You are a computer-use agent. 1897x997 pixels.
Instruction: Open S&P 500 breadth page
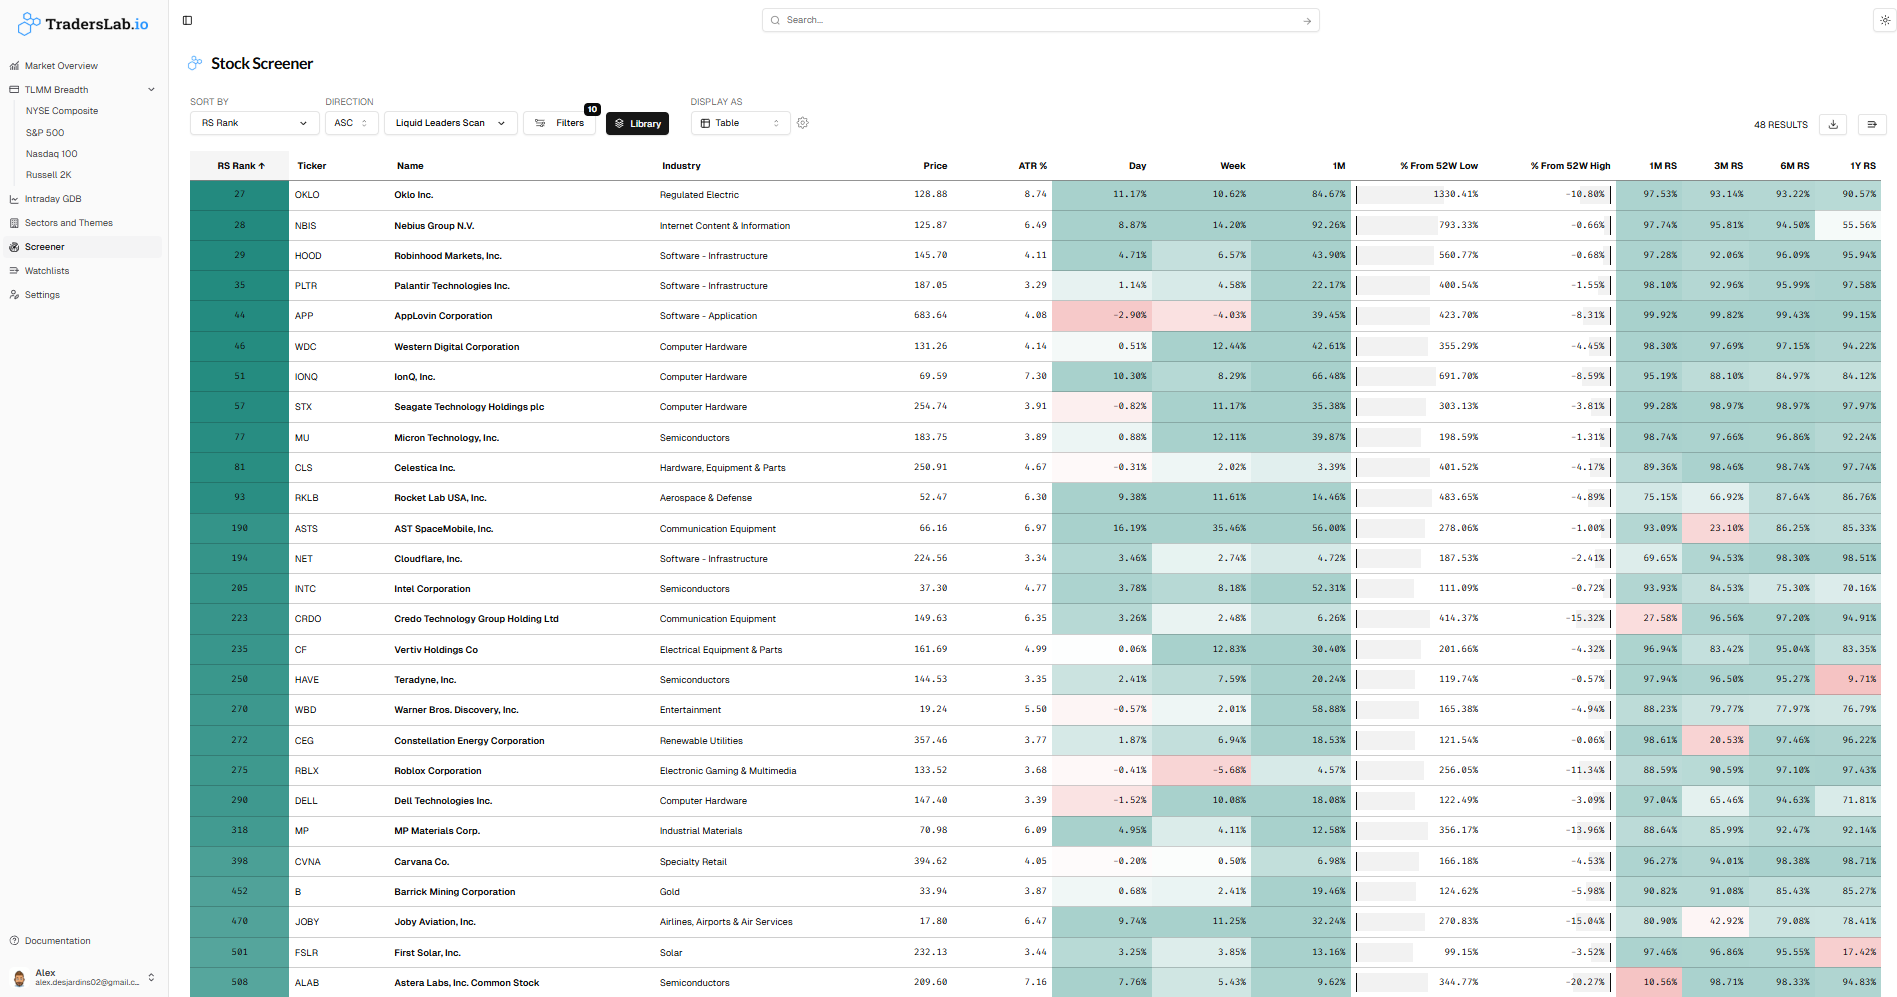click(45, 133)
